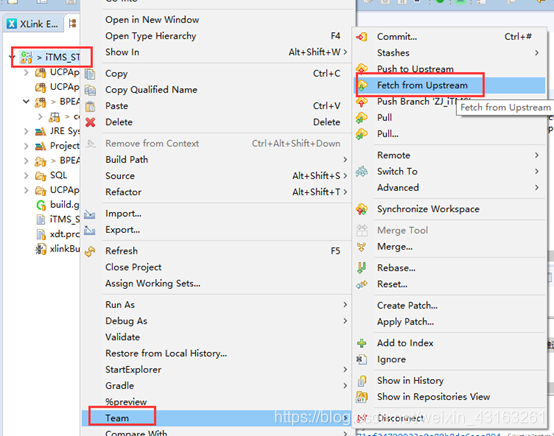Click the Synchronize Workspace icon

[x=362, y=209]
